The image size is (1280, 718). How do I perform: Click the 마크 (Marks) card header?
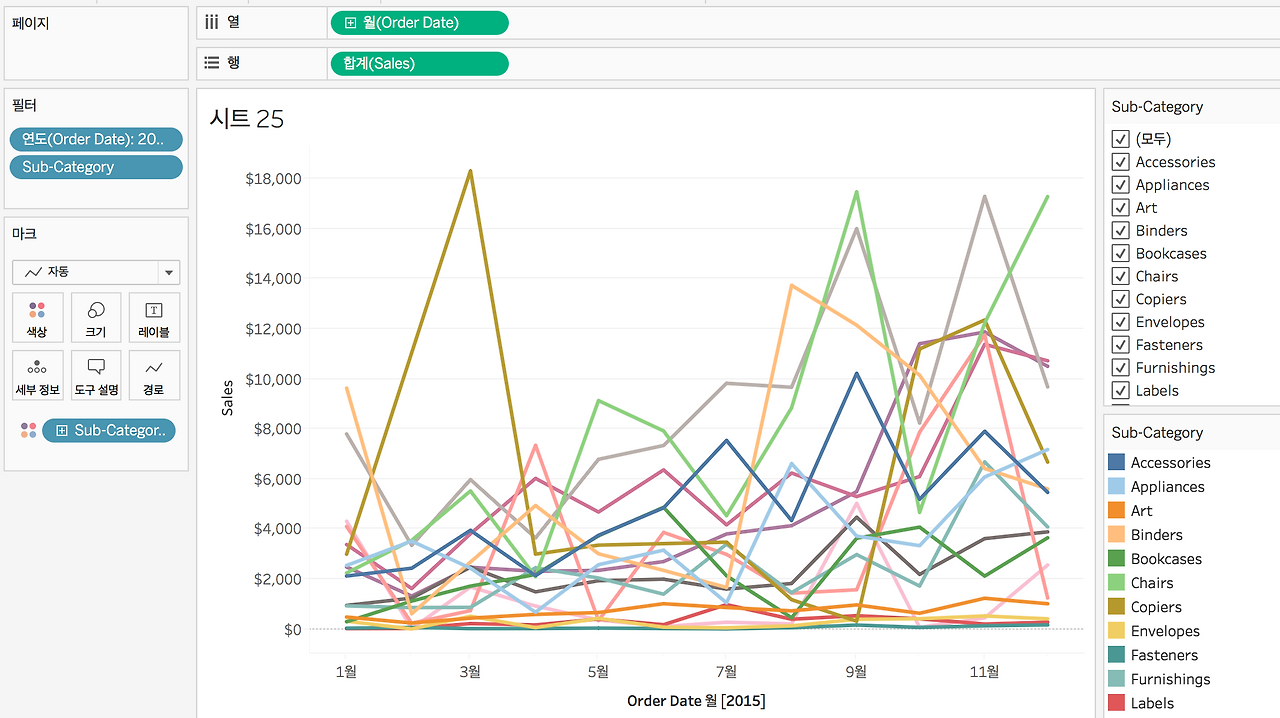24,233
